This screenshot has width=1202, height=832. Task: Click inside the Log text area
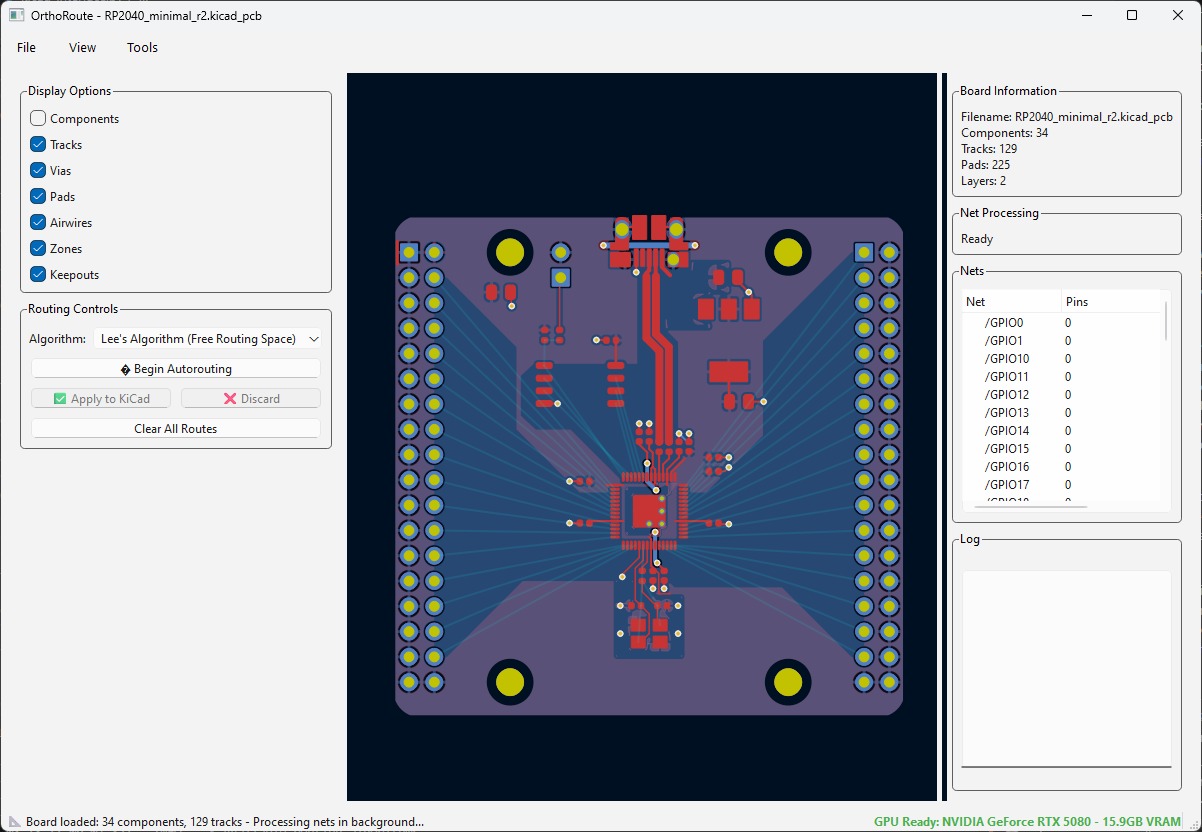click(1067, 669)
